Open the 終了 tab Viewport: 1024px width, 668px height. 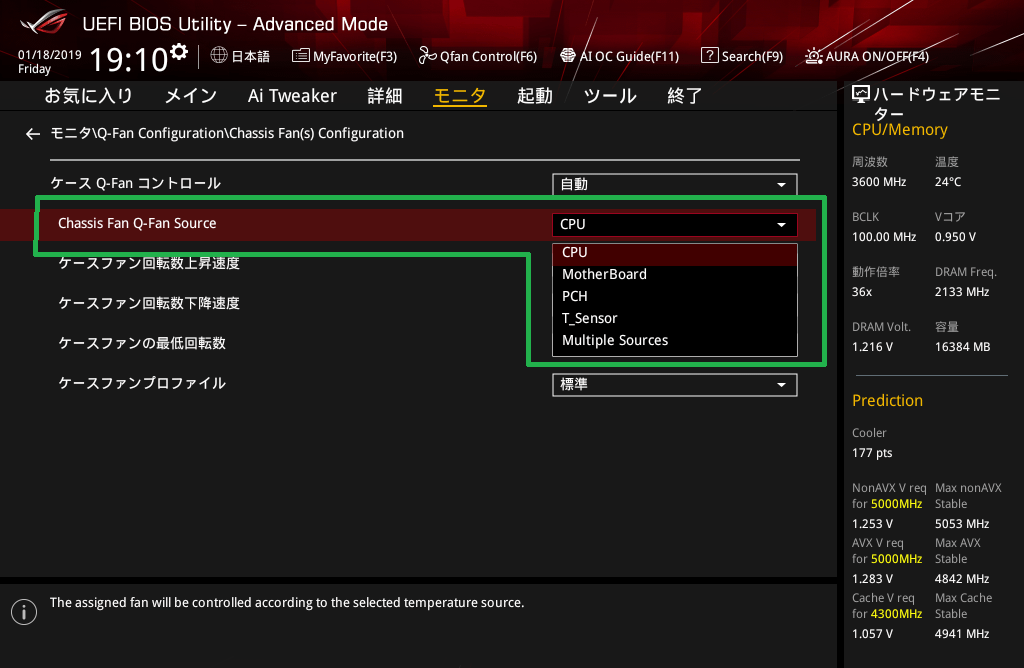point(684,96)
